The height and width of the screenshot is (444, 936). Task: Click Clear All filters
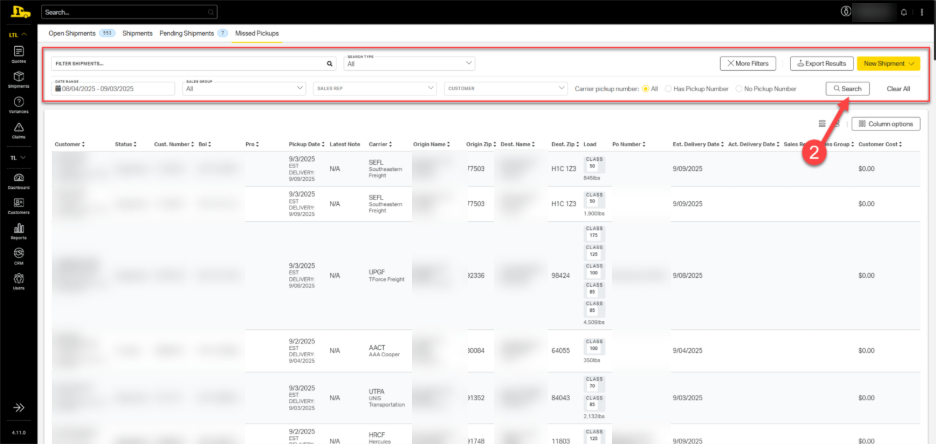898,88
